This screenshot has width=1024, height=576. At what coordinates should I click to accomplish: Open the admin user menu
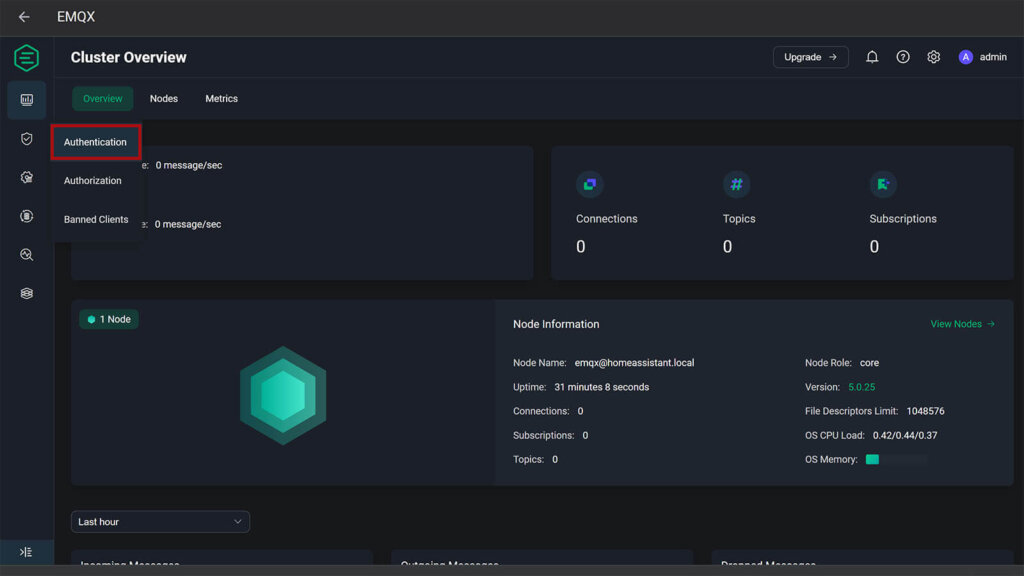[983, 57]
